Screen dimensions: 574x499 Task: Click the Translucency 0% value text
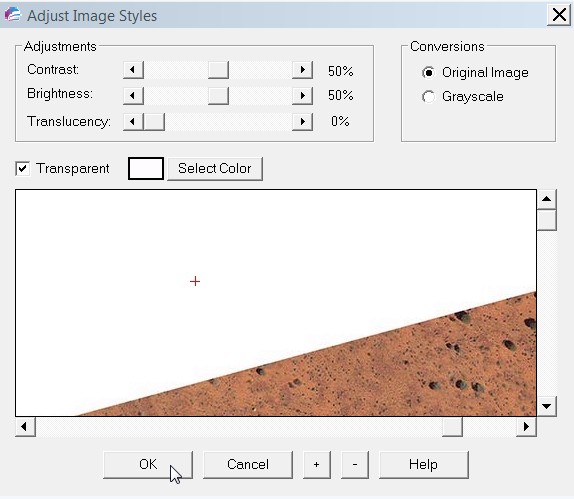tap(340, 121)
